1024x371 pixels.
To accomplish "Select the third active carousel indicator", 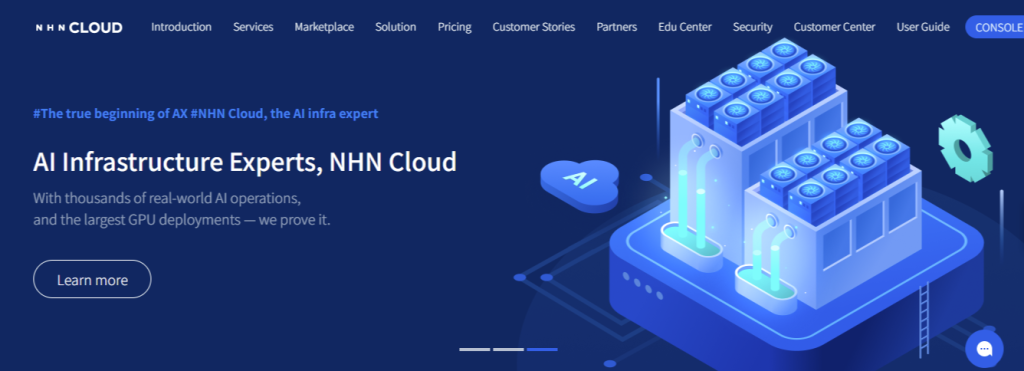I will coord(542,349).
